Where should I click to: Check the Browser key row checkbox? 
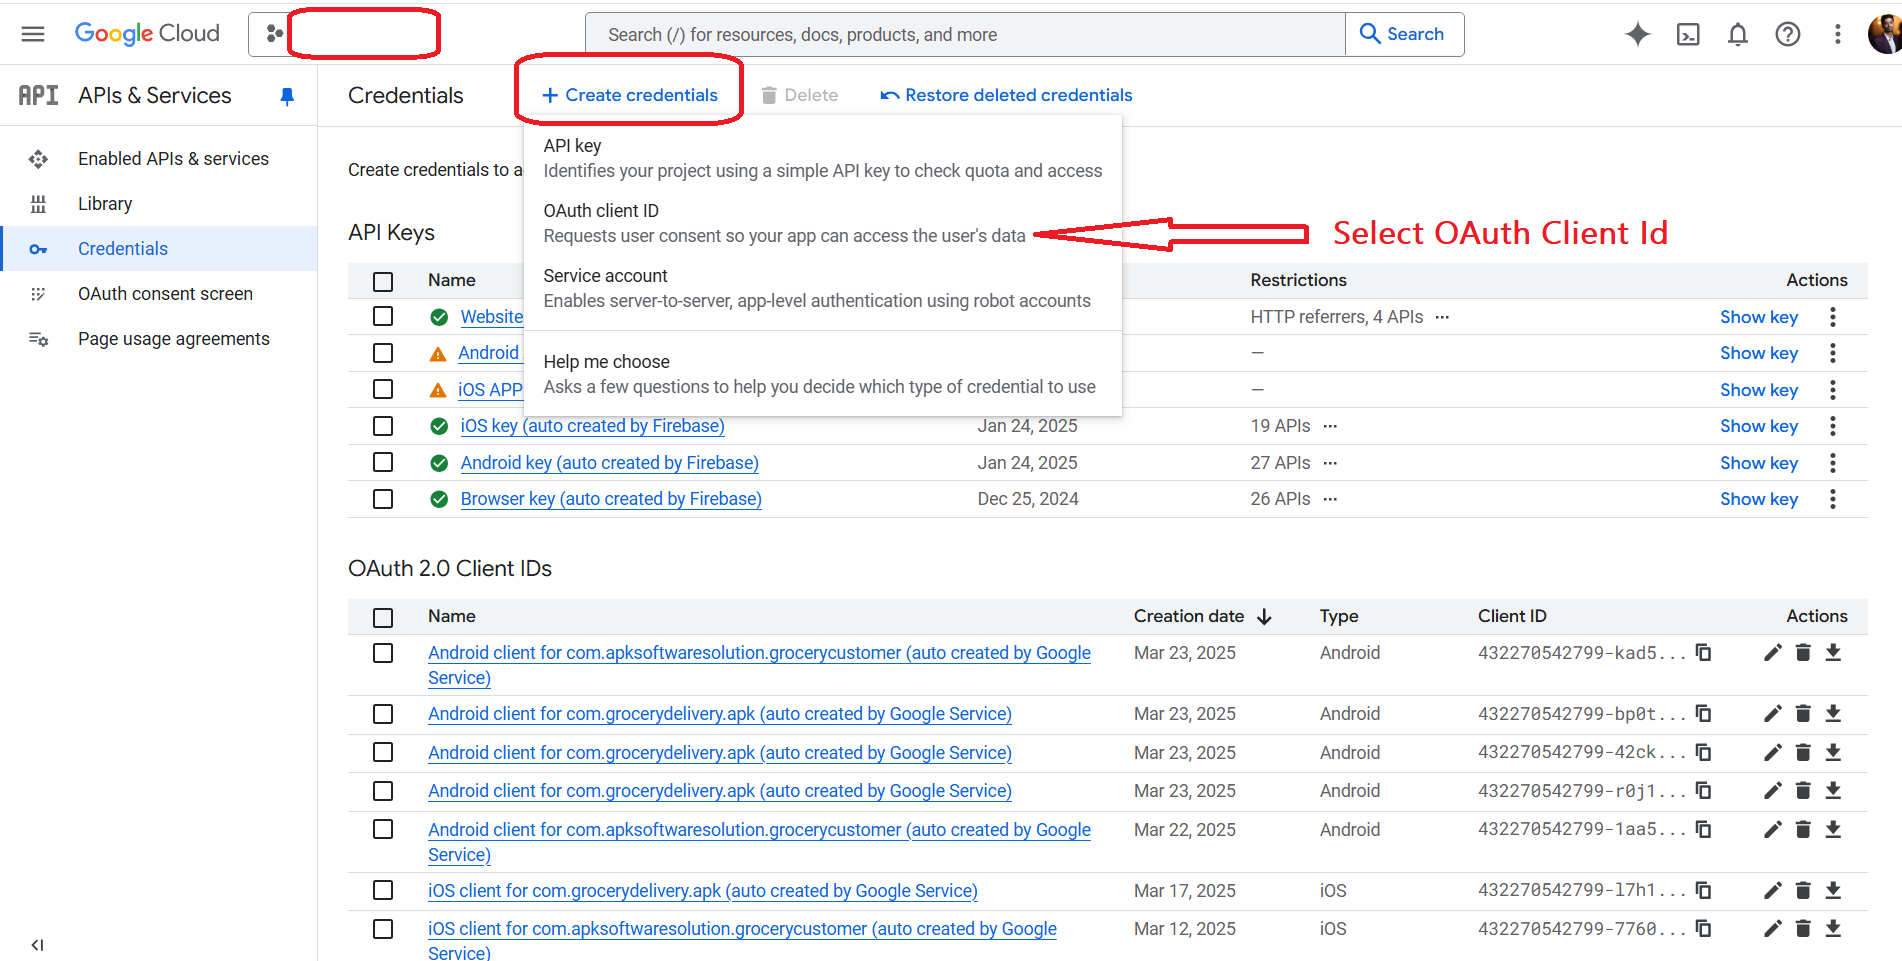(x=383, y=499)
